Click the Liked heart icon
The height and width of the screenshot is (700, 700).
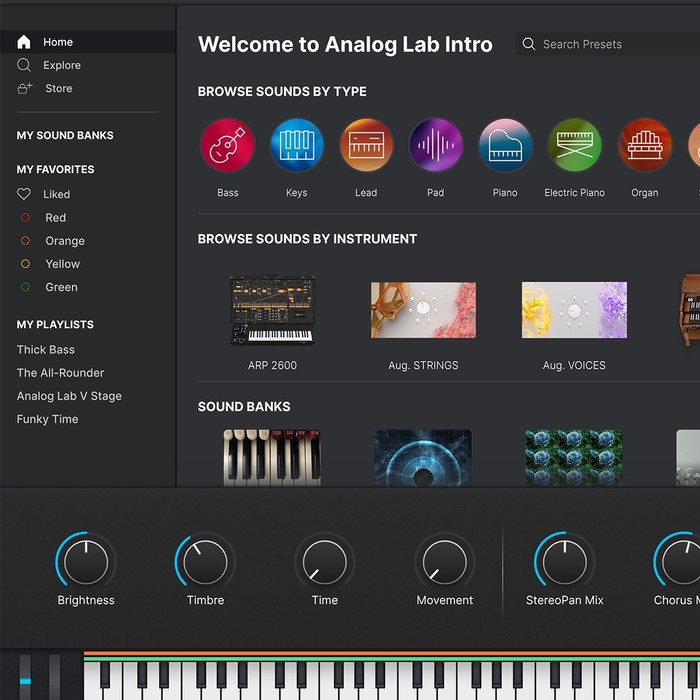[24, 194]
